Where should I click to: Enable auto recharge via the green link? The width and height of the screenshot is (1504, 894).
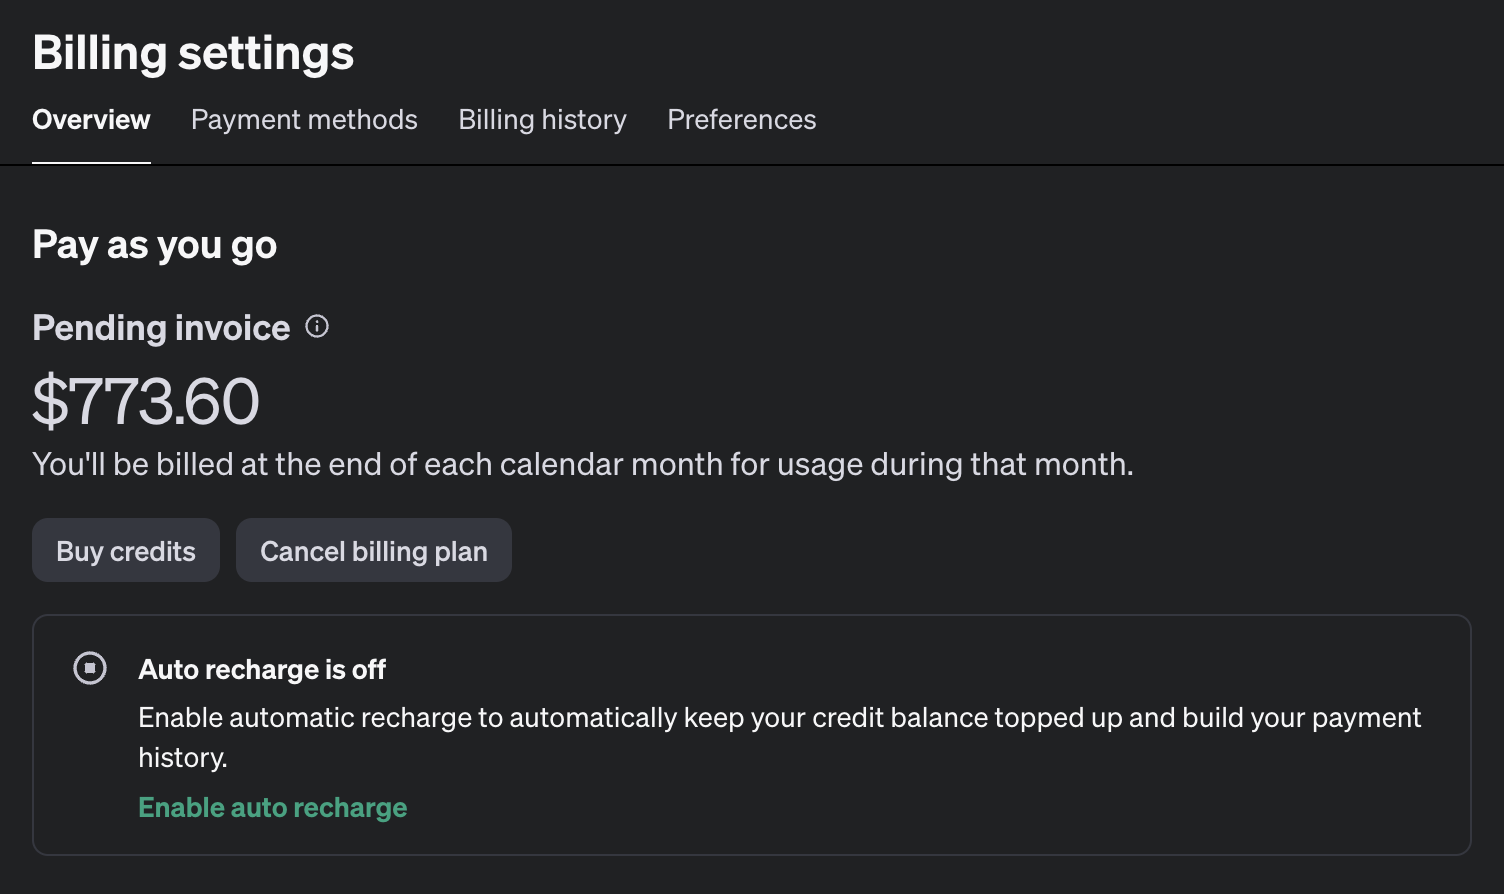(272, 807)
